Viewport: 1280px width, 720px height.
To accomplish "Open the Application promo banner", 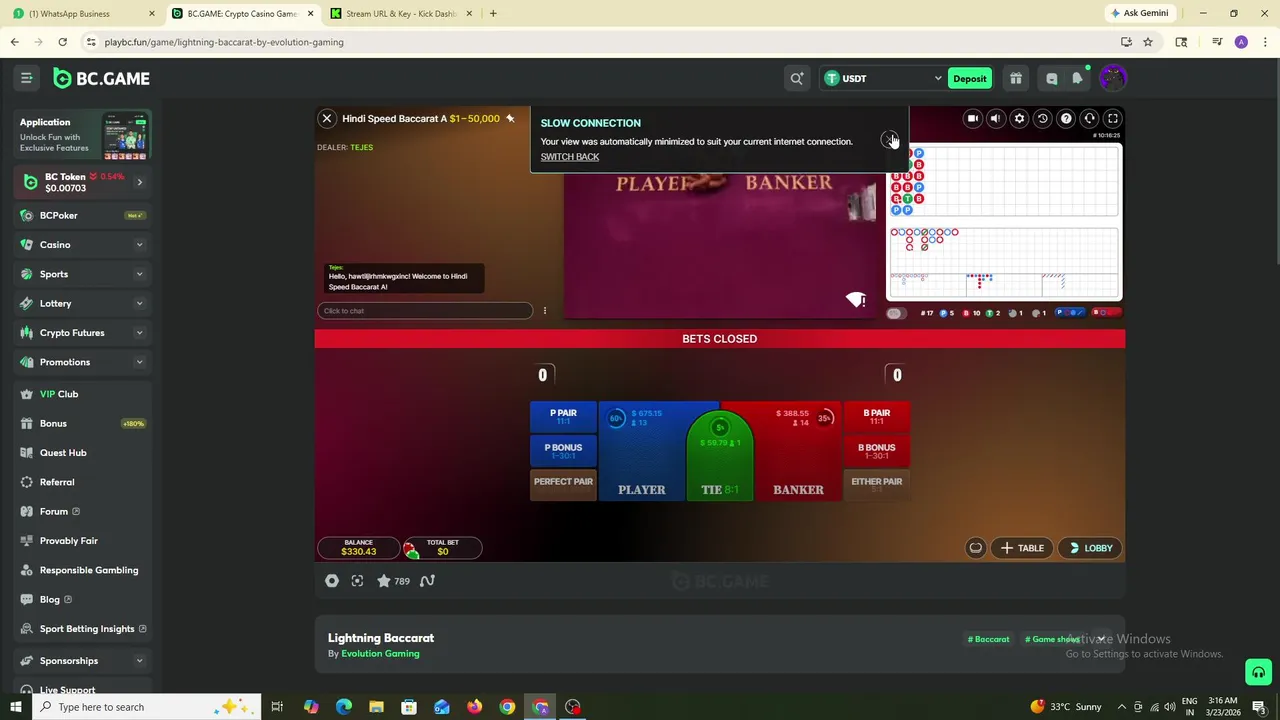I will pos(84,135).
